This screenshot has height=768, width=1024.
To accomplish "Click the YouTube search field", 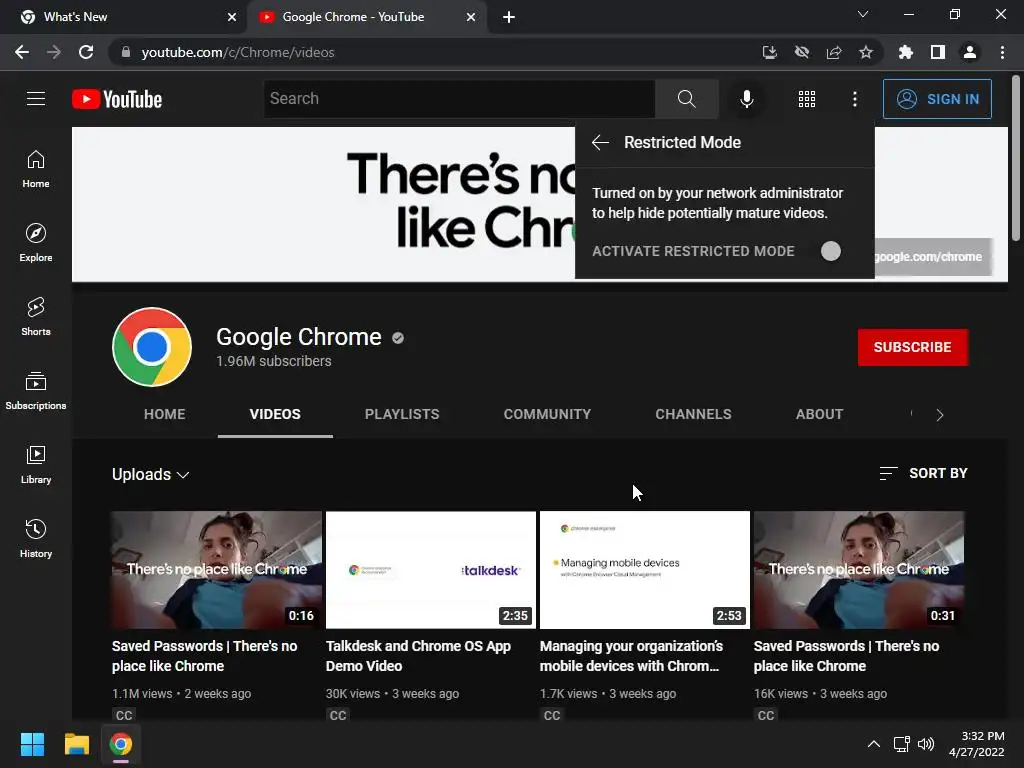I will coord(459,99).
